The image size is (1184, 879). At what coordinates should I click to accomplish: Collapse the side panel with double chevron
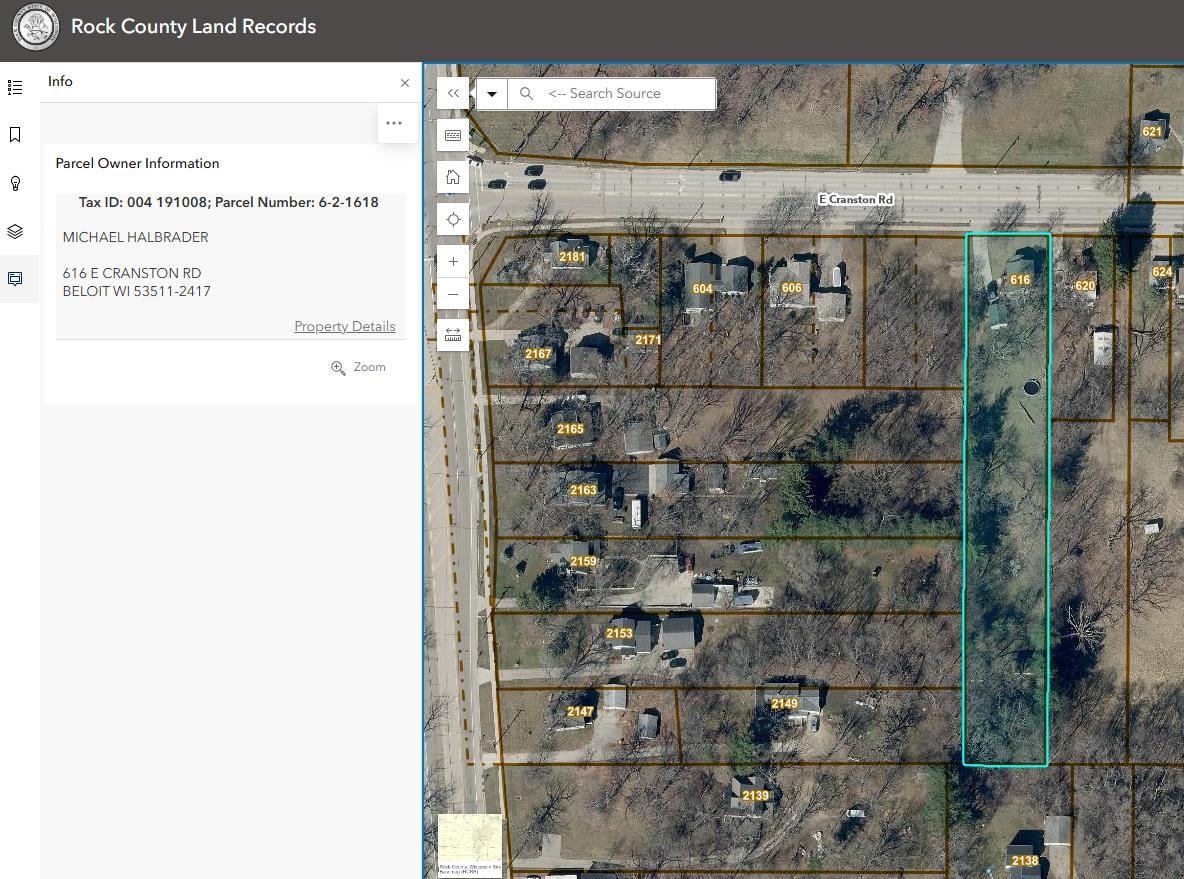(453, 94)
